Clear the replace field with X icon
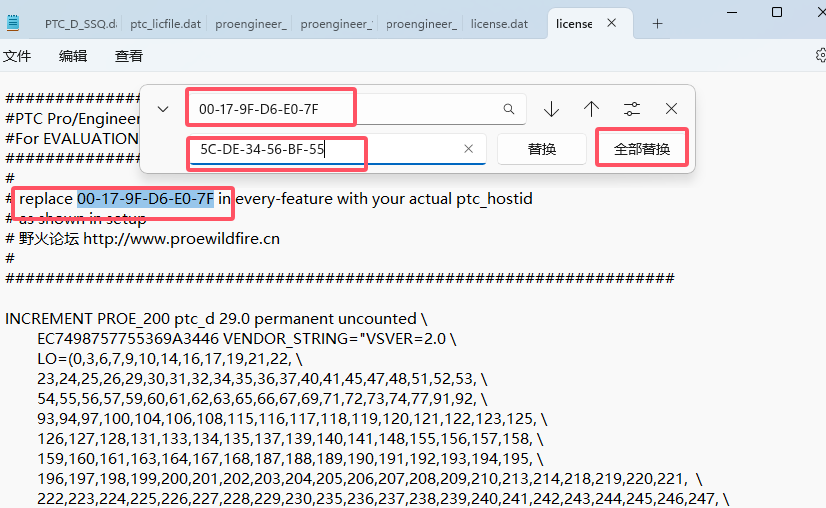The image size is (826, 508). pyautogui.click(x=468, y=149)
